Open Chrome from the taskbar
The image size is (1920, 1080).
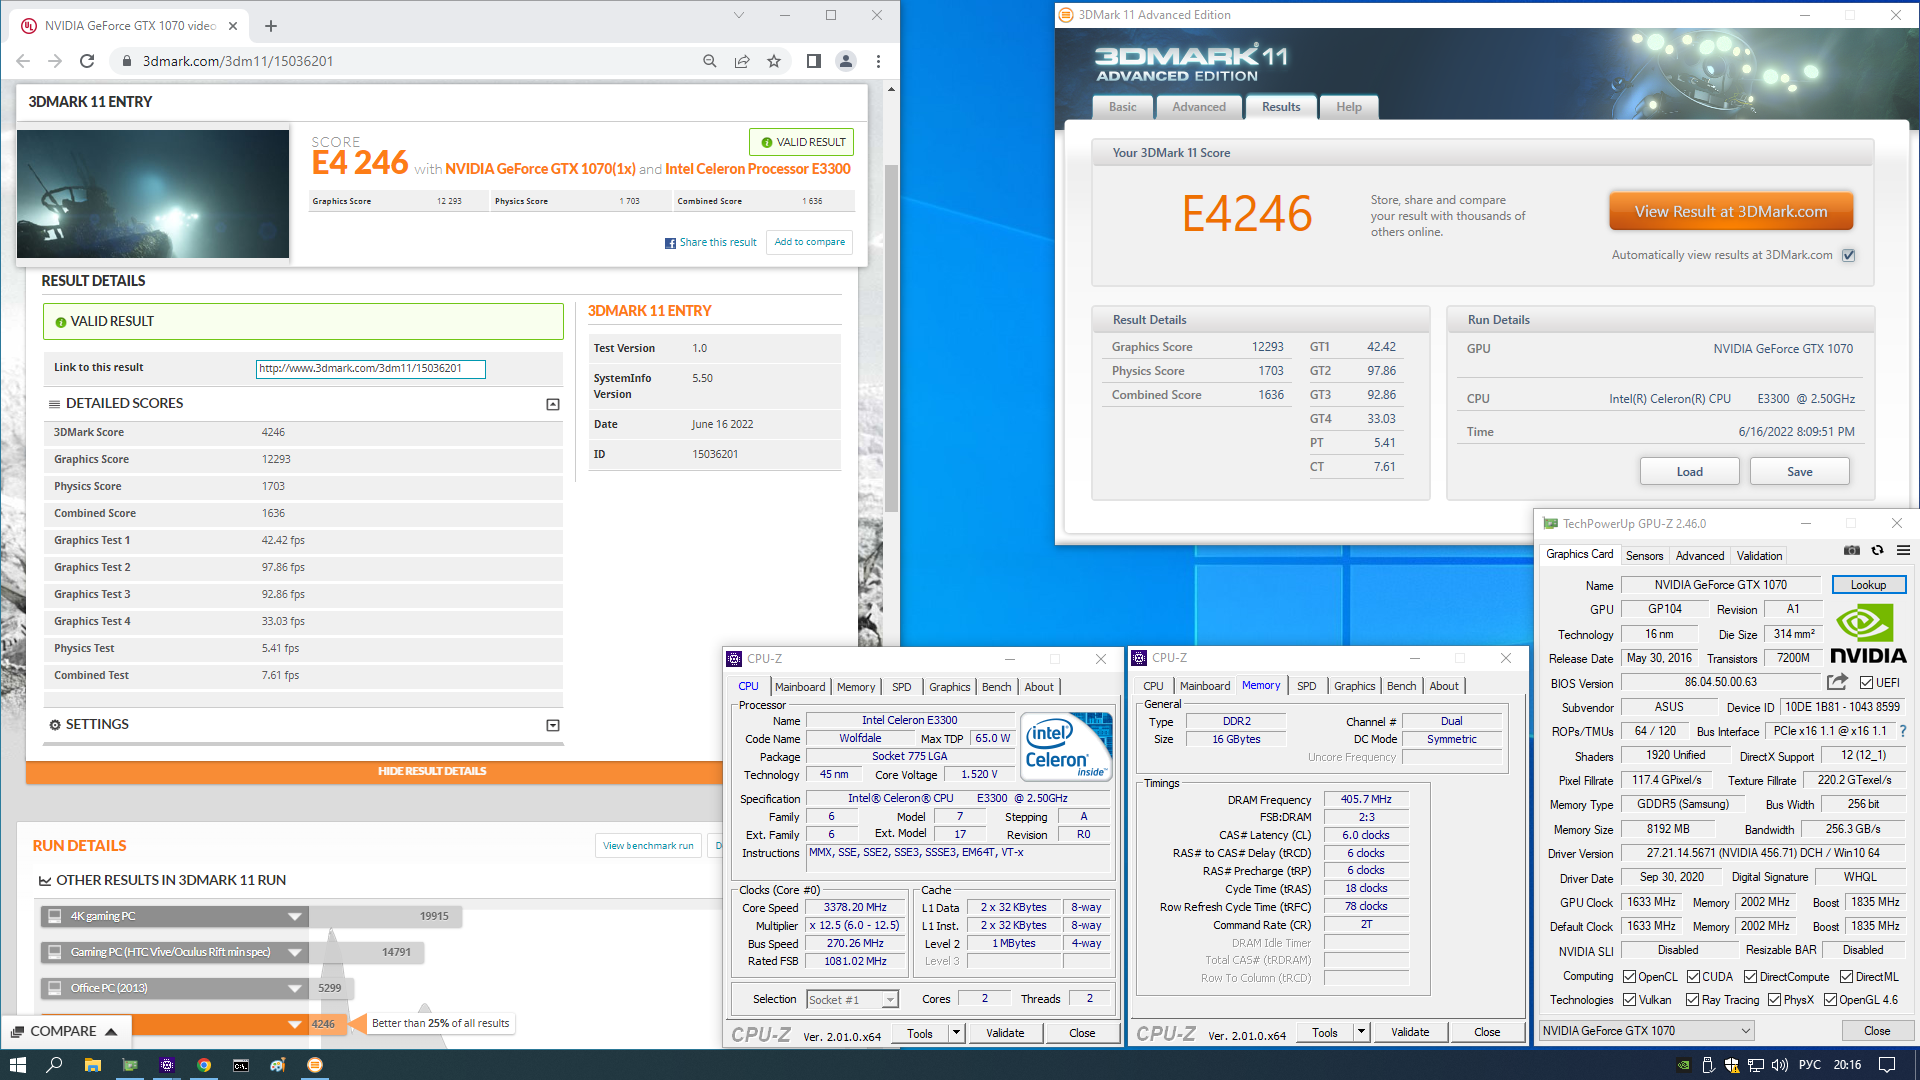(204, 1065)
